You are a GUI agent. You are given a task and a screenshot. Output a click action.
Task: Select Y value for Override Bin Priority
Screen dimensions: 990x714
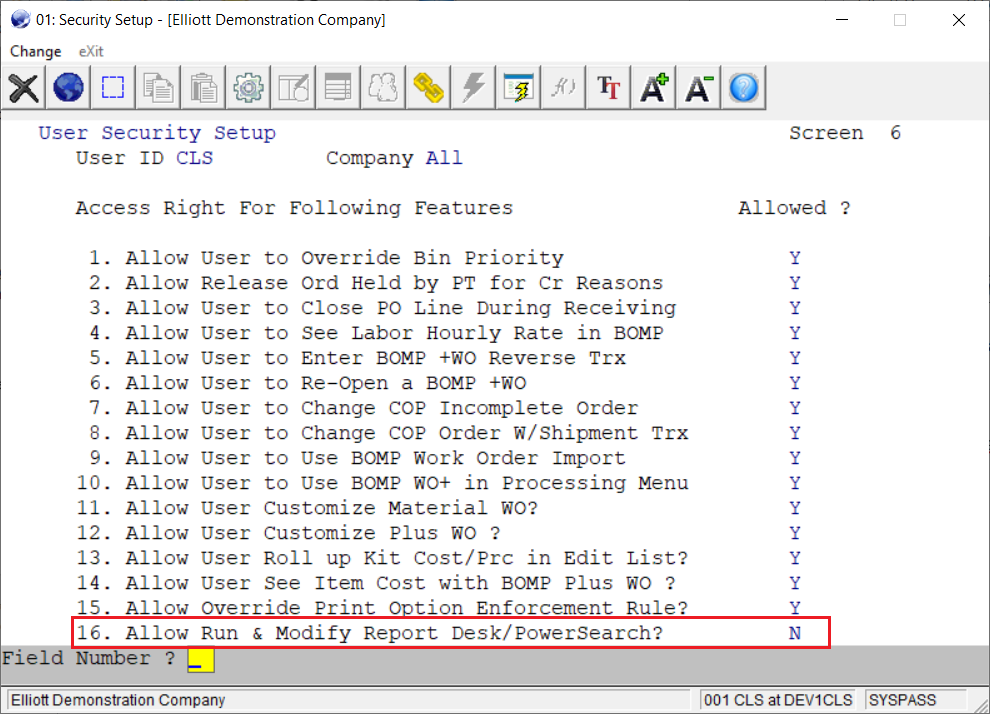pos(795,258)
